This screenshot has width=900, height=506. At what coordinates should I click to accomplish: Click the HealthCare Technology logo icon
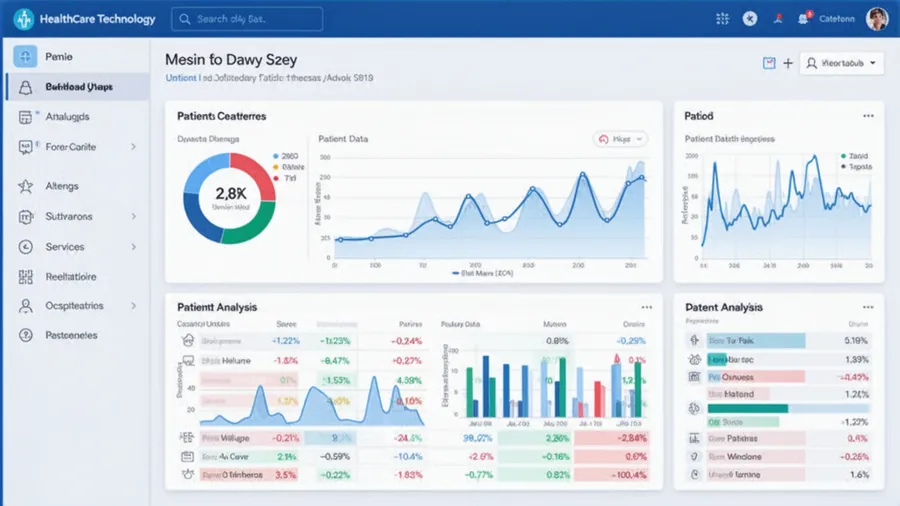[24, 19]
